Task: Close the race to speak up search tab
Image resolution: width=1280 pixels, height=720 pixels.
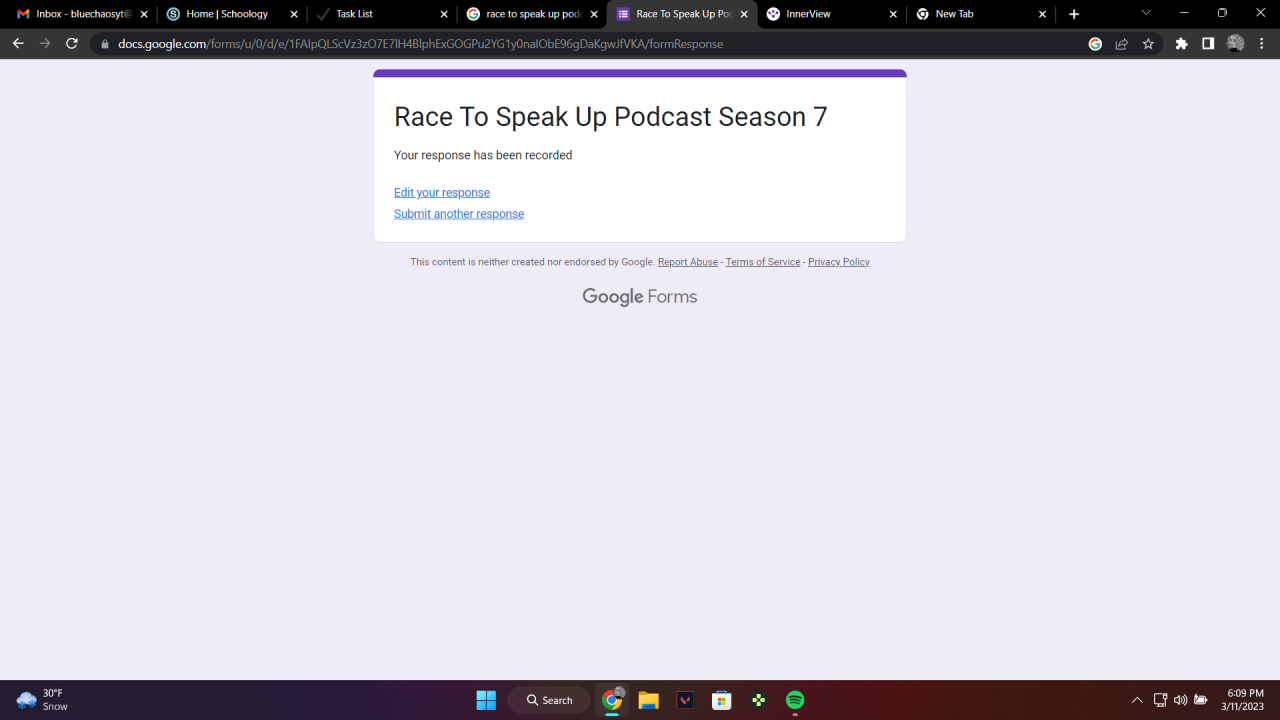Action: coord(594,14)
